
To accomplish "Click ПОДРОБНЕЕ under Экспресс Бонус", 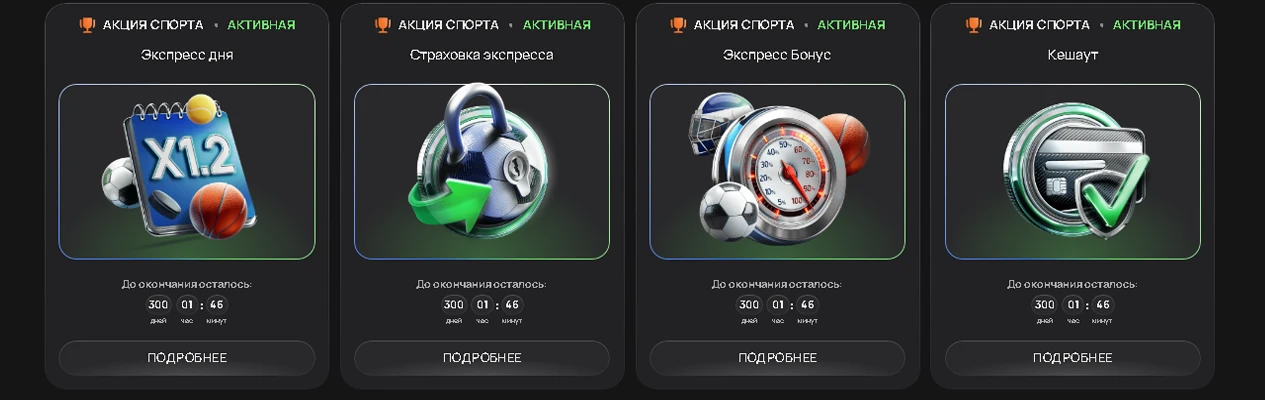I will click(777, 358).
